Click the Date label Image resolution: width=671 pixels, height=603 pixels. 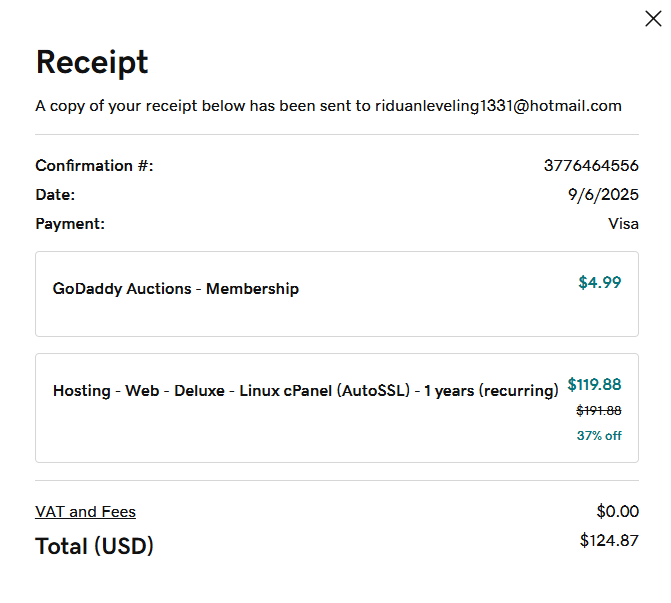[x=55, y=195]
